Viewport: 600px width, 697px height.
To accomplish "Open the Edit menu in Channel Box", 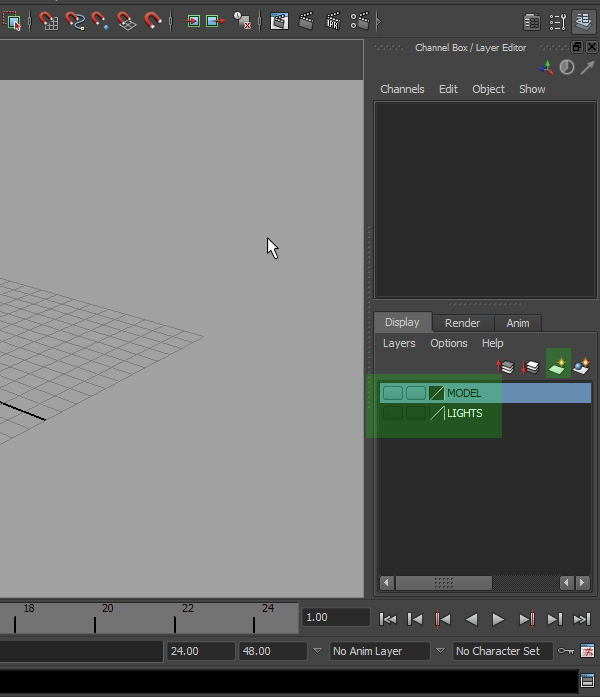I will (x=448, y=89).
